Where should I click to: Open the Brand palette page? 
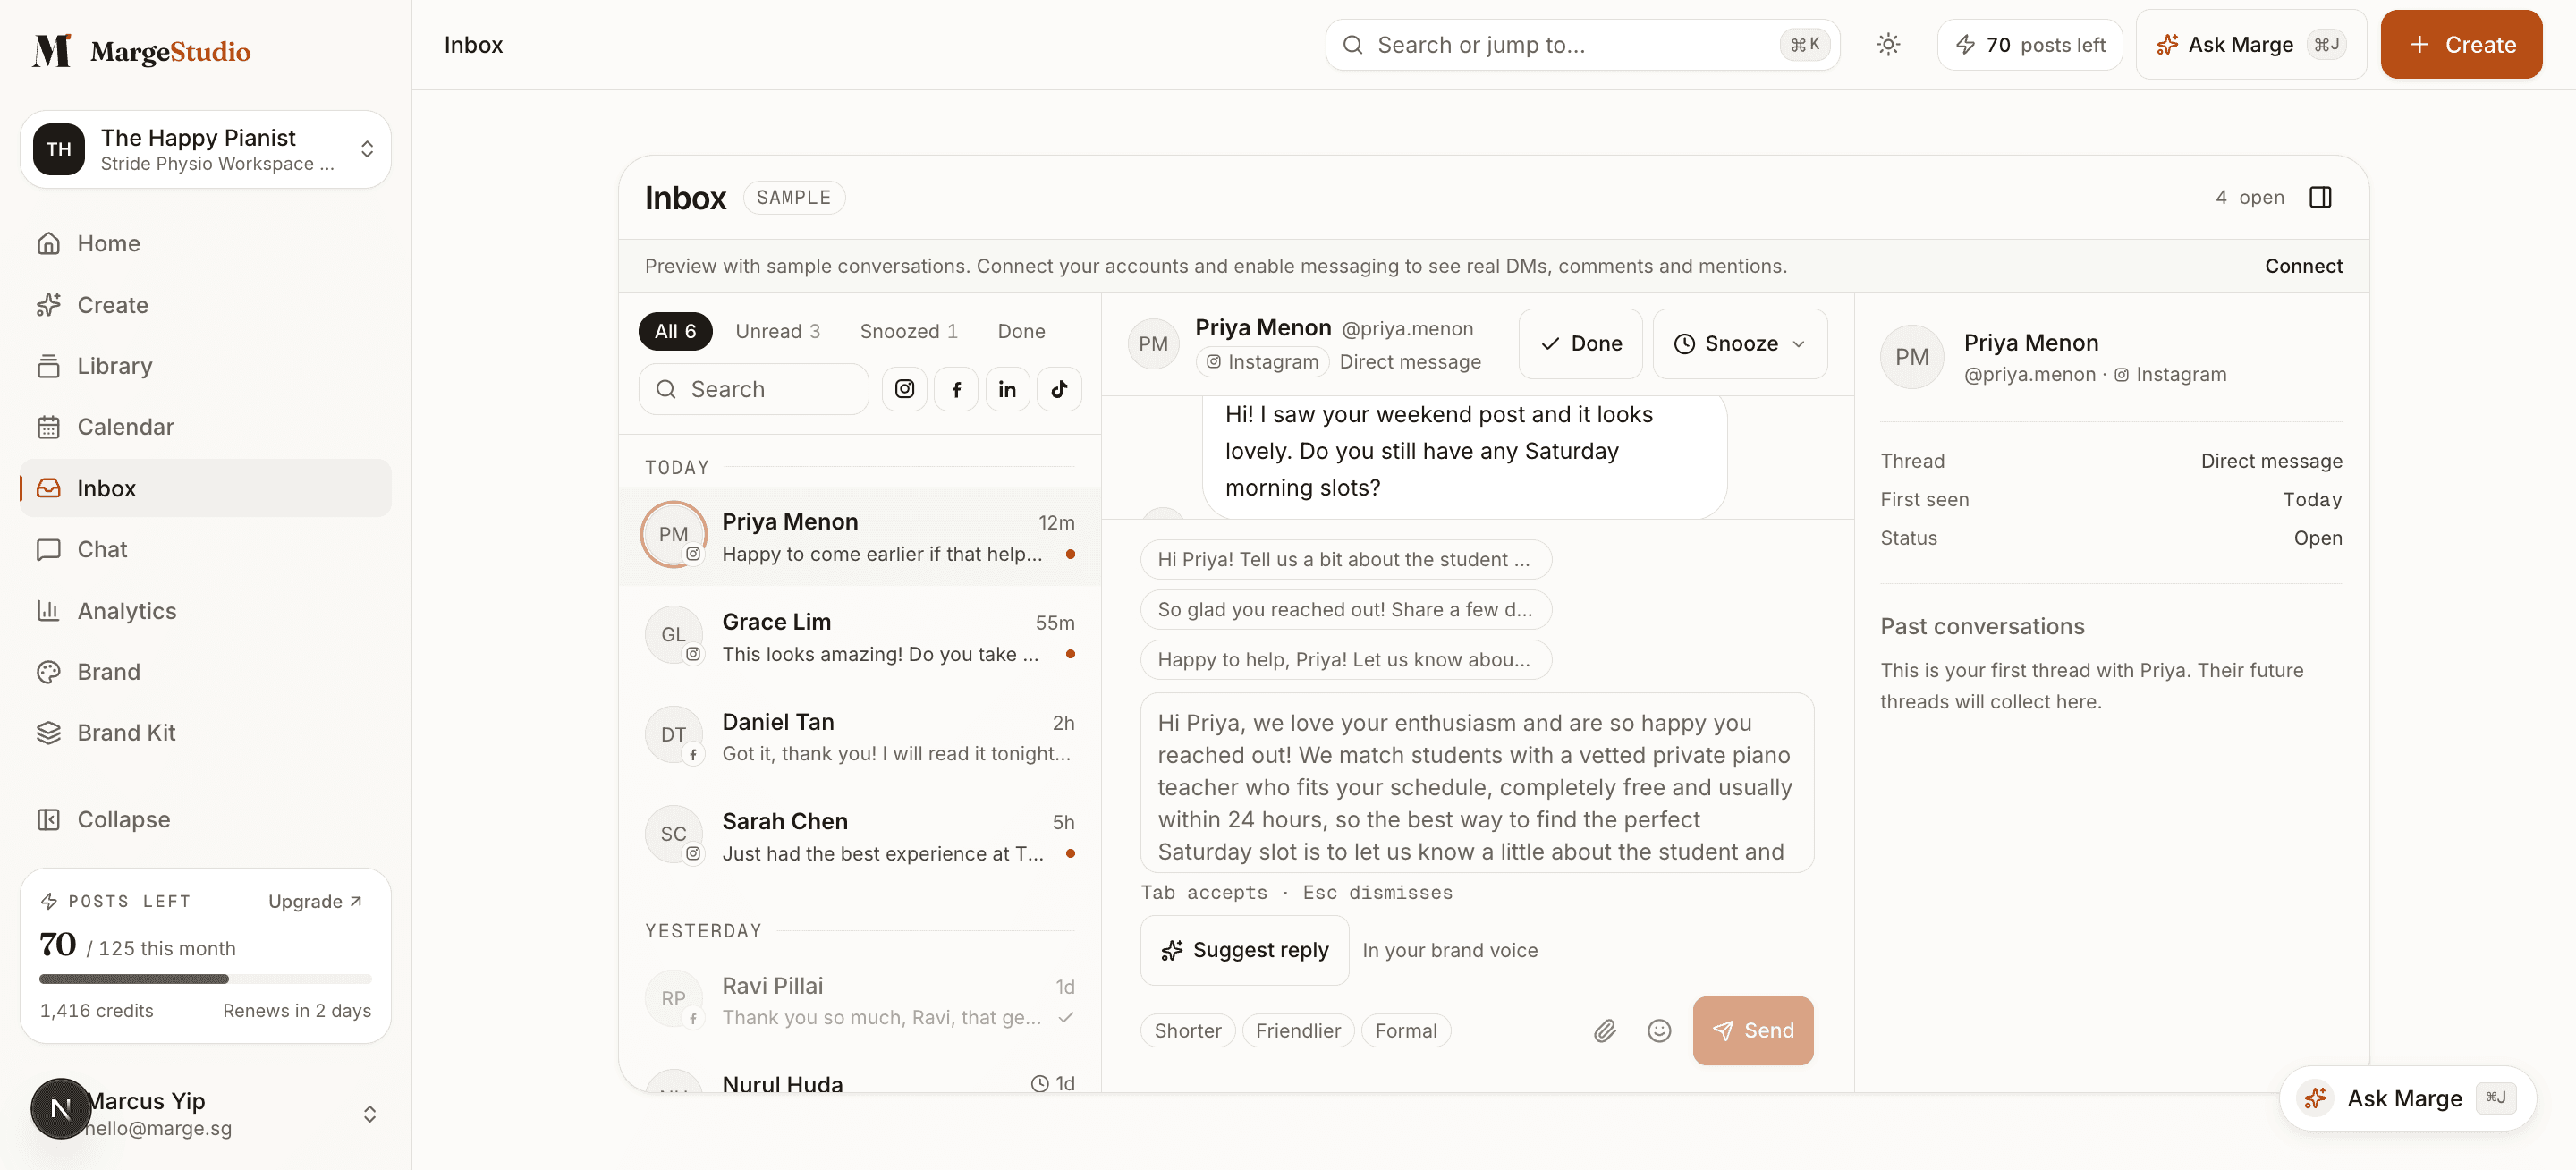(x=205, y=672)
